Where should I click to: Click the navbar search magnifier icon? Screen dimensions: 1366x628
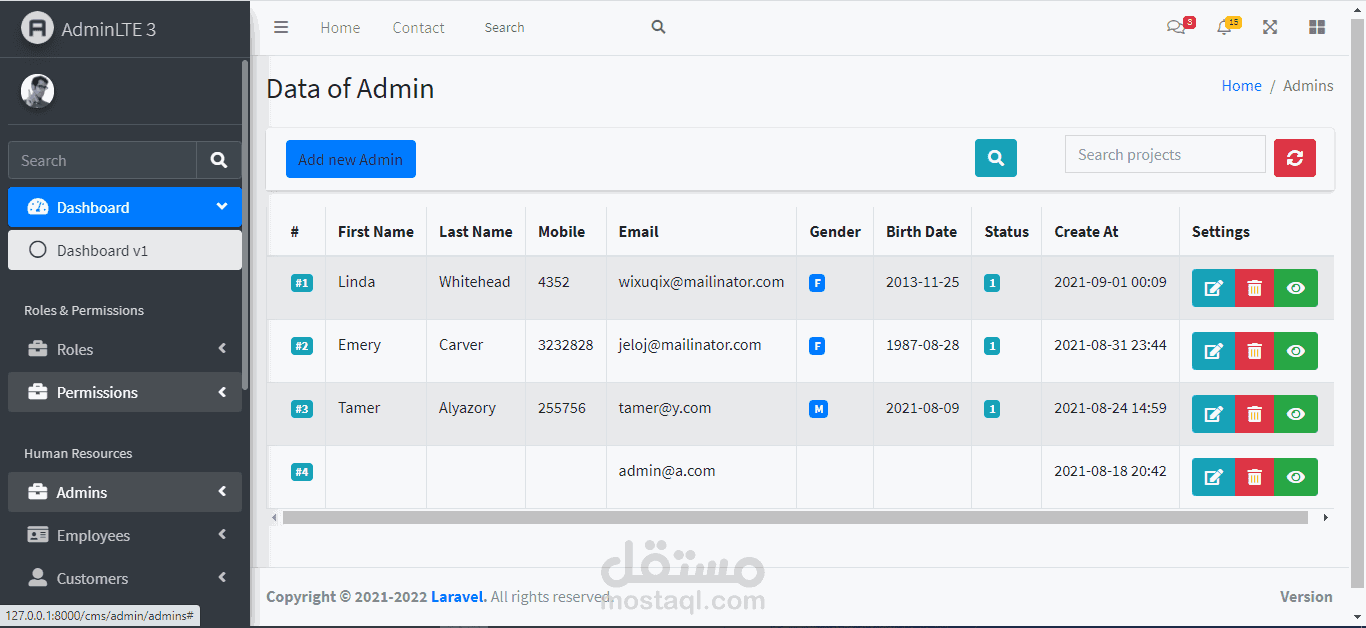point(658,27)
